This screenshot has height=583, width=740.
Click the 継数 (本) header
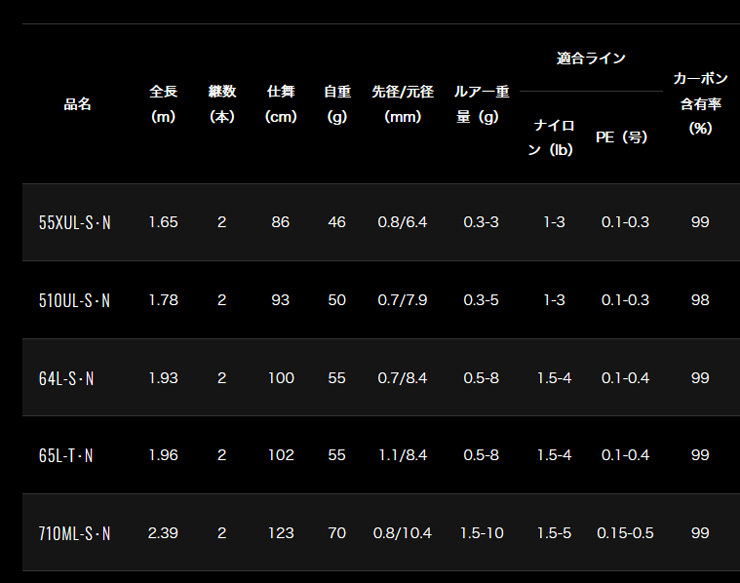[222, 104]
